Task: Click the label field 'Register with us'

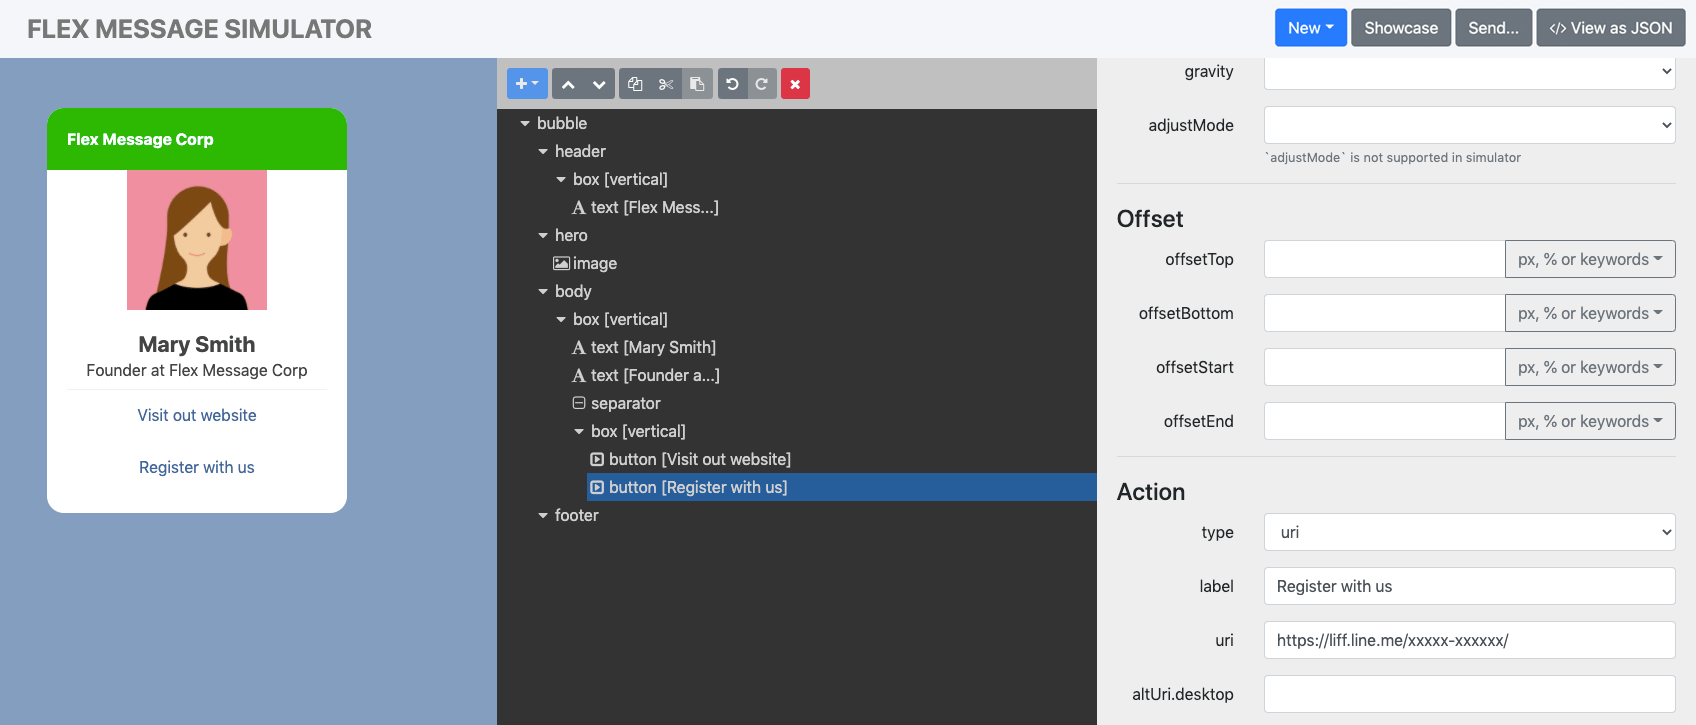Action: (x=1469, y=586)
